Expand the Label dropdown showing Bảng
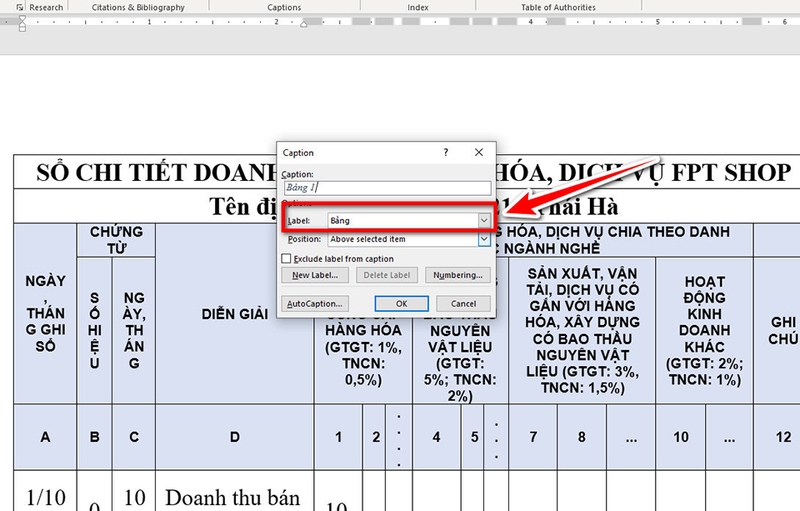The image size is (800, 511). pos(484,220)
